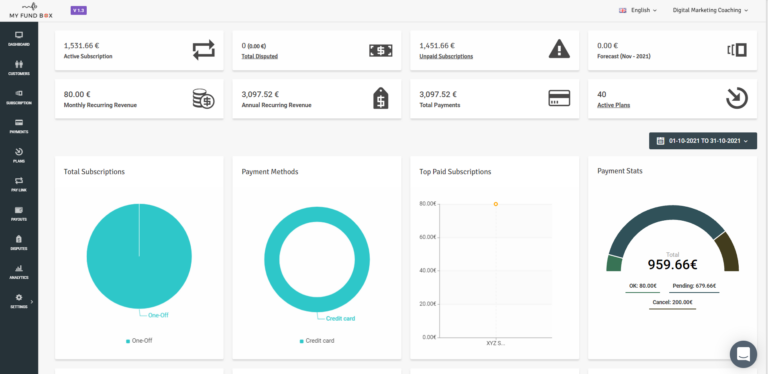Click the XYZ S... axis label

(x=496, y=343)
